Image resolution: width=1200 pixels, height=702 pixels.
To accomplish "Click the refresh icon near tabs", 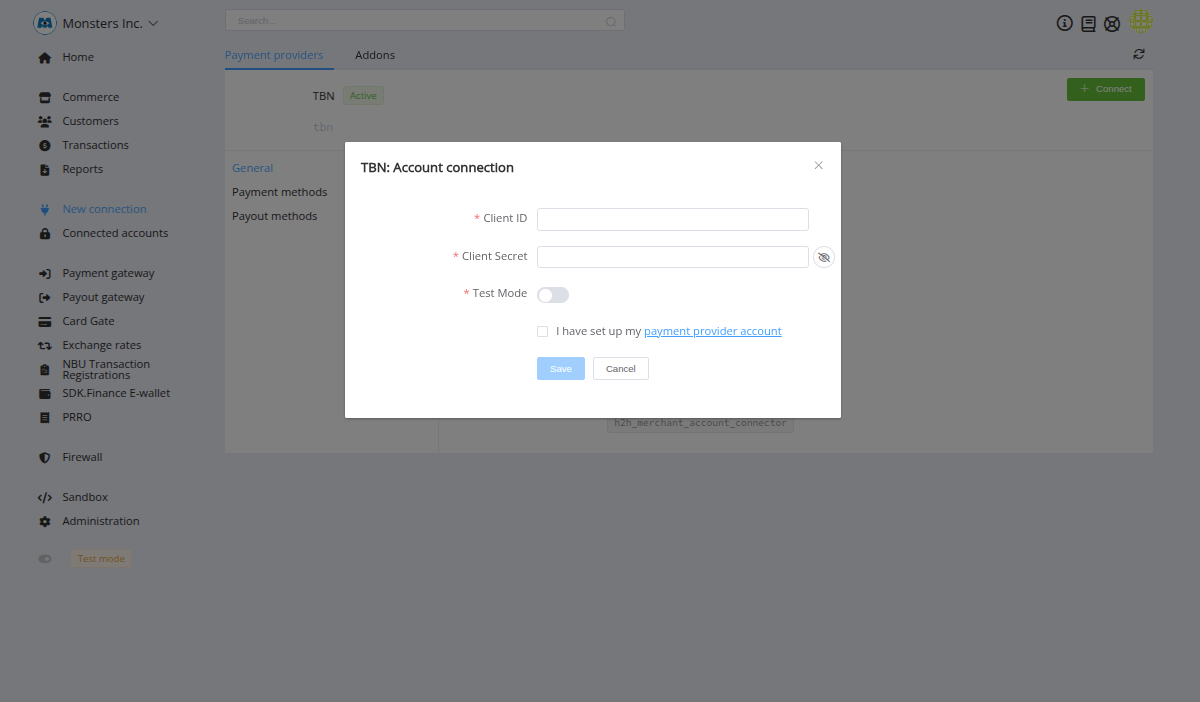I will [1139, 54].
